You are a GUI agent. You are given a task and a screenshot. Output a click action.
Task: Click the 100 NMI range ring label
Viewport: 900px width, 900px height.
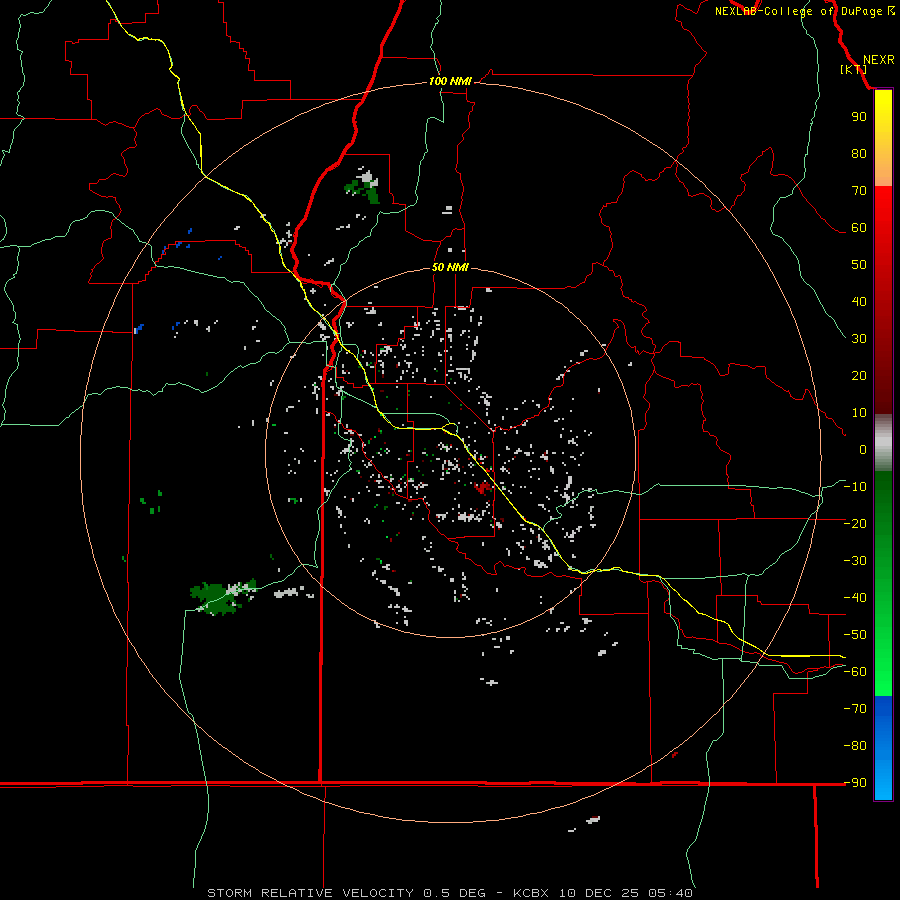450,81
